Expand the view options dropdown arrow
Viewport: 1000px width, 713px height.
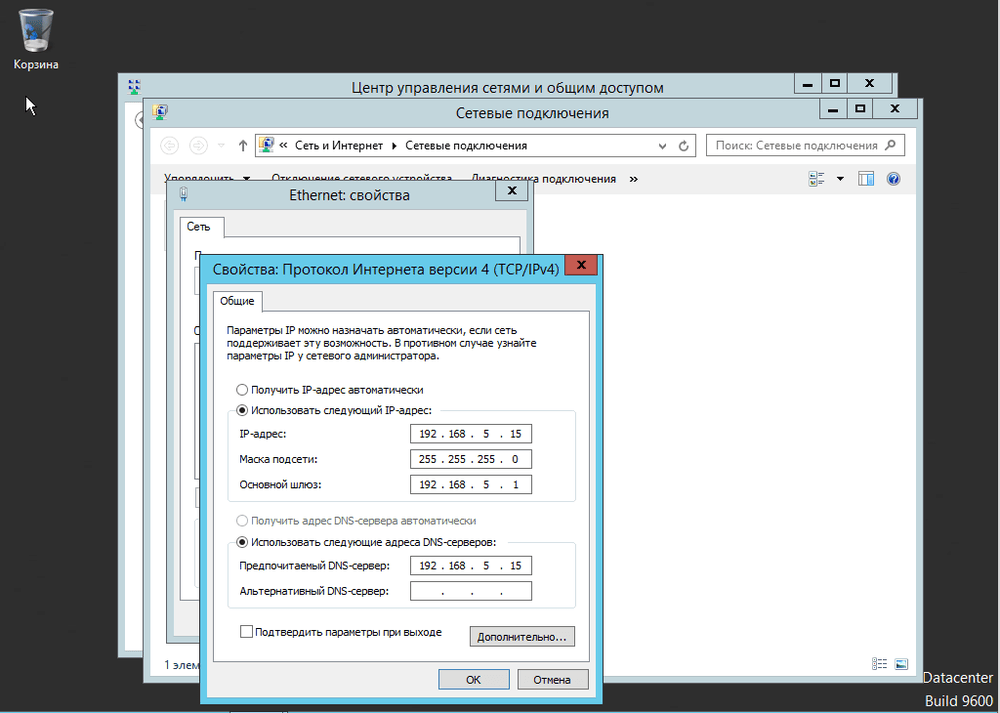click(840, 179)
